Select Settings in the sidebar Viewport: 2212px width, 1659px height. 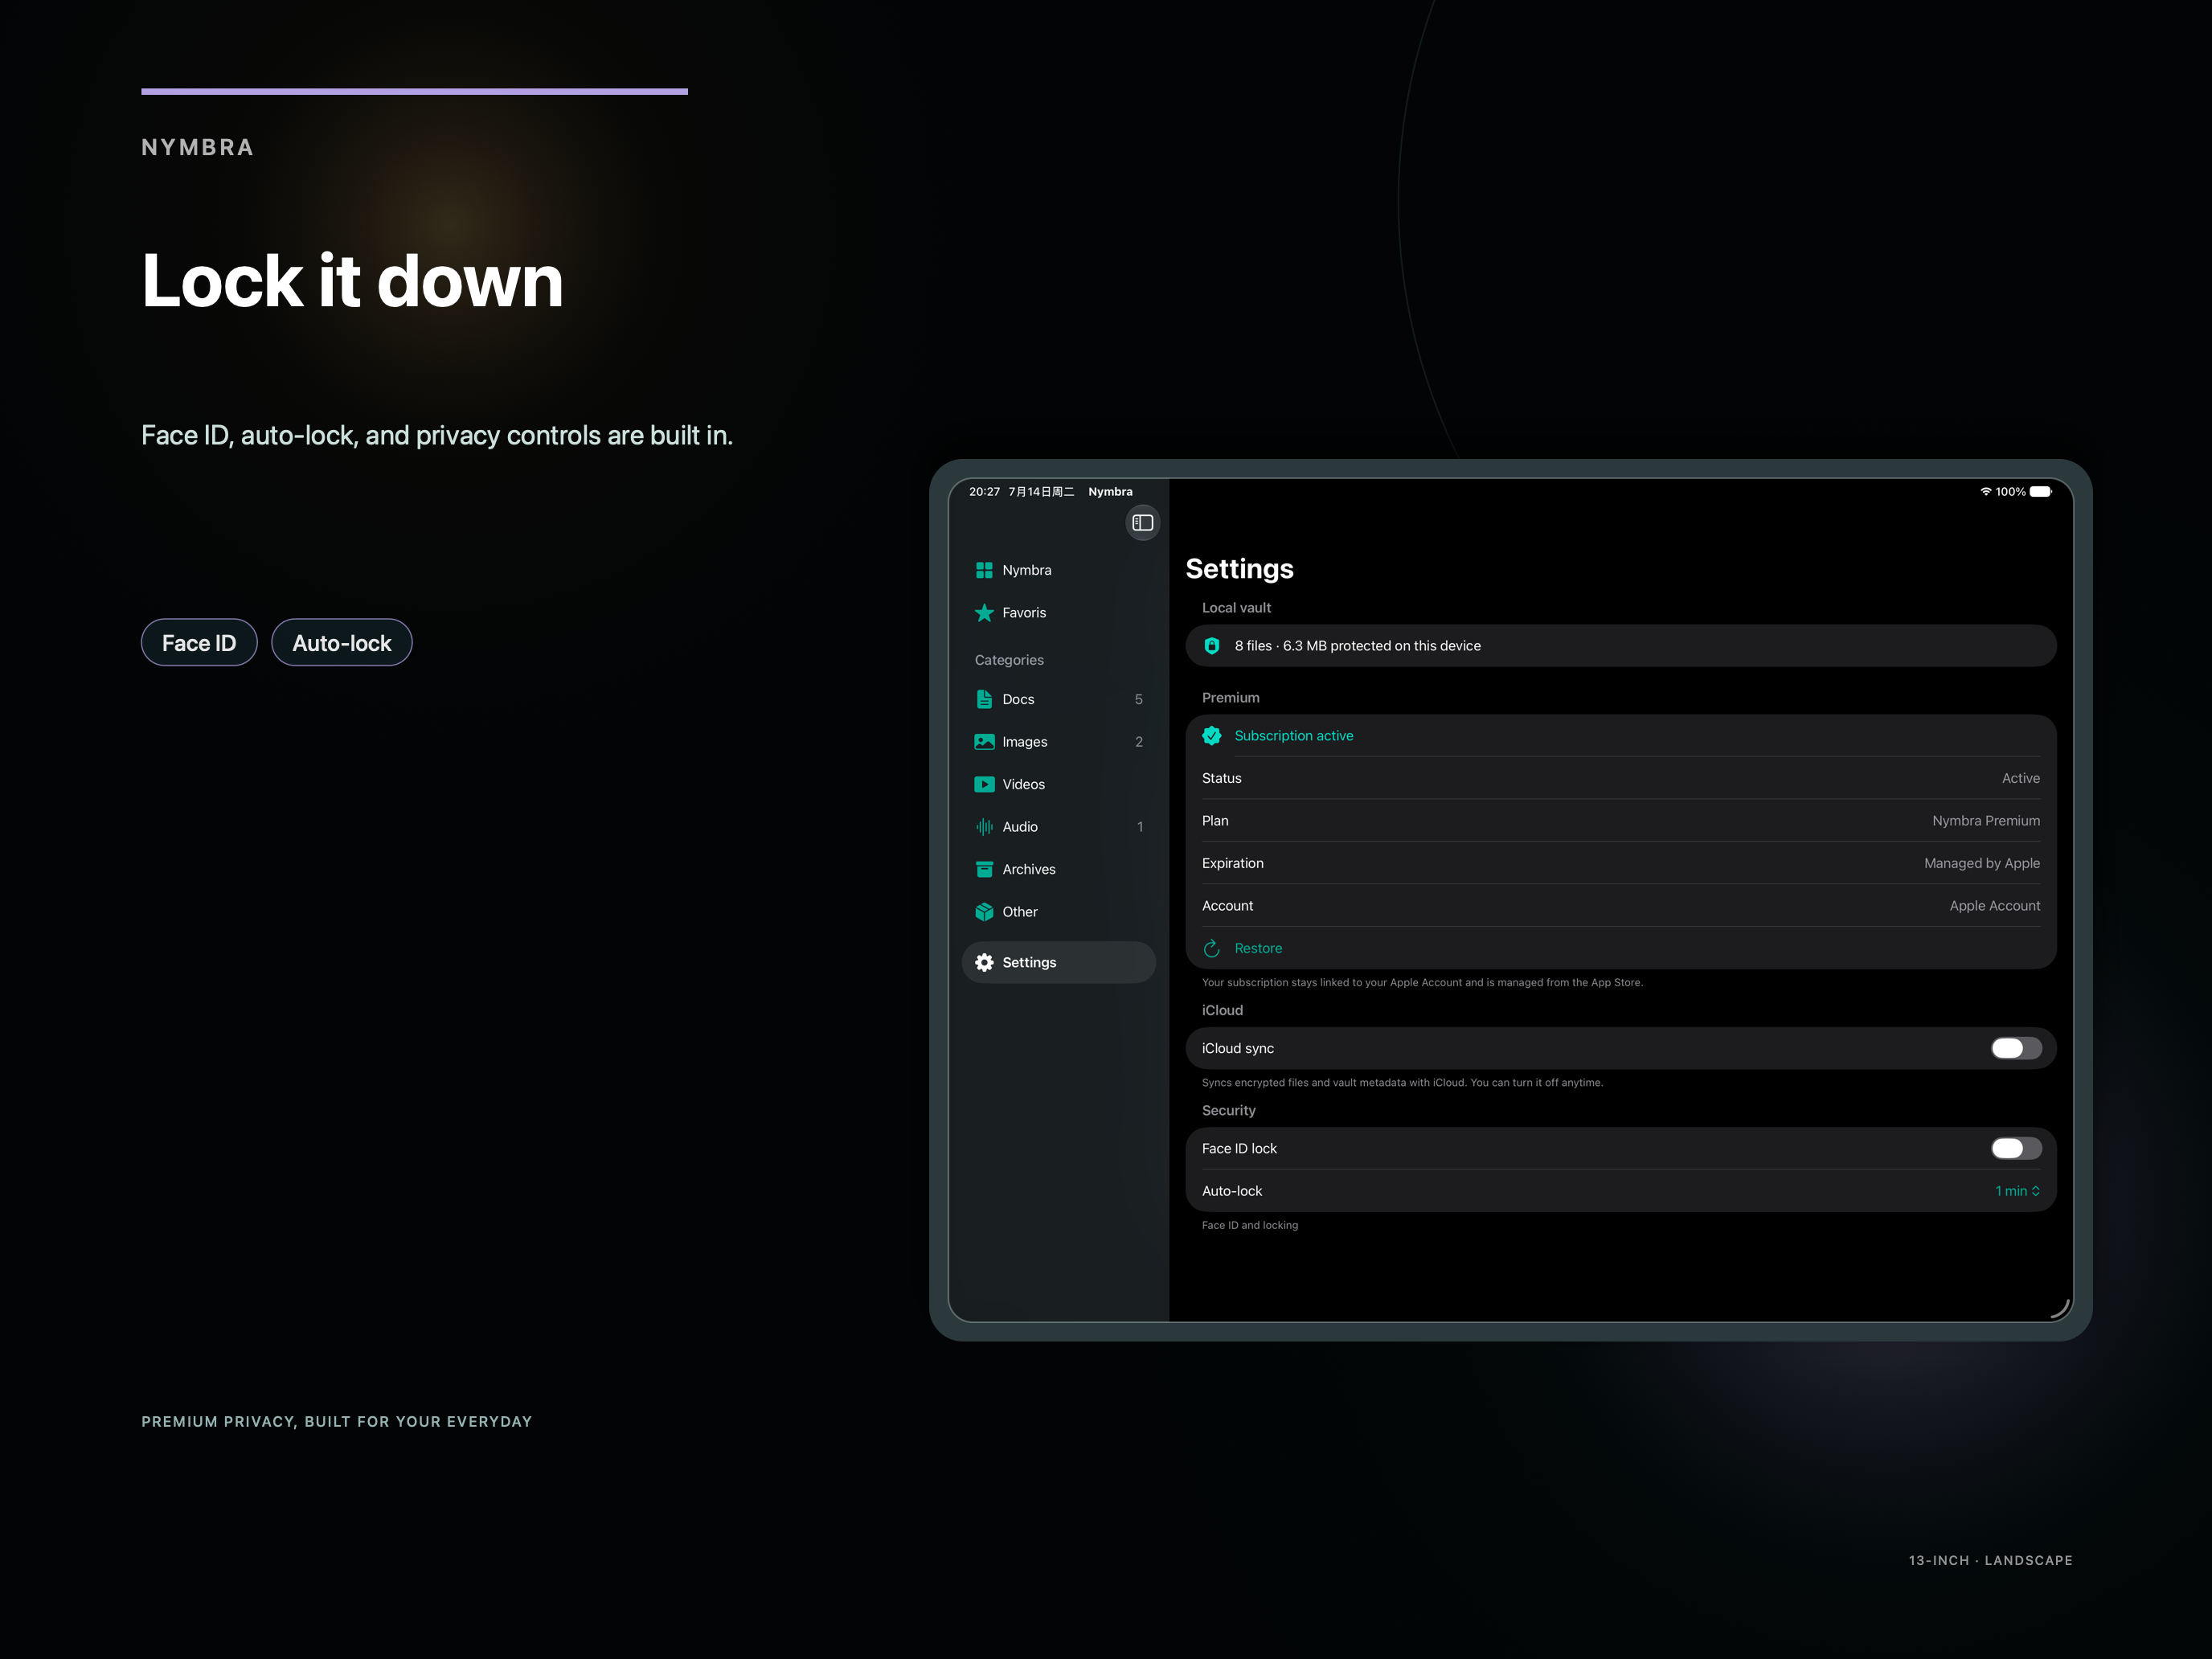coord(1058,962)
